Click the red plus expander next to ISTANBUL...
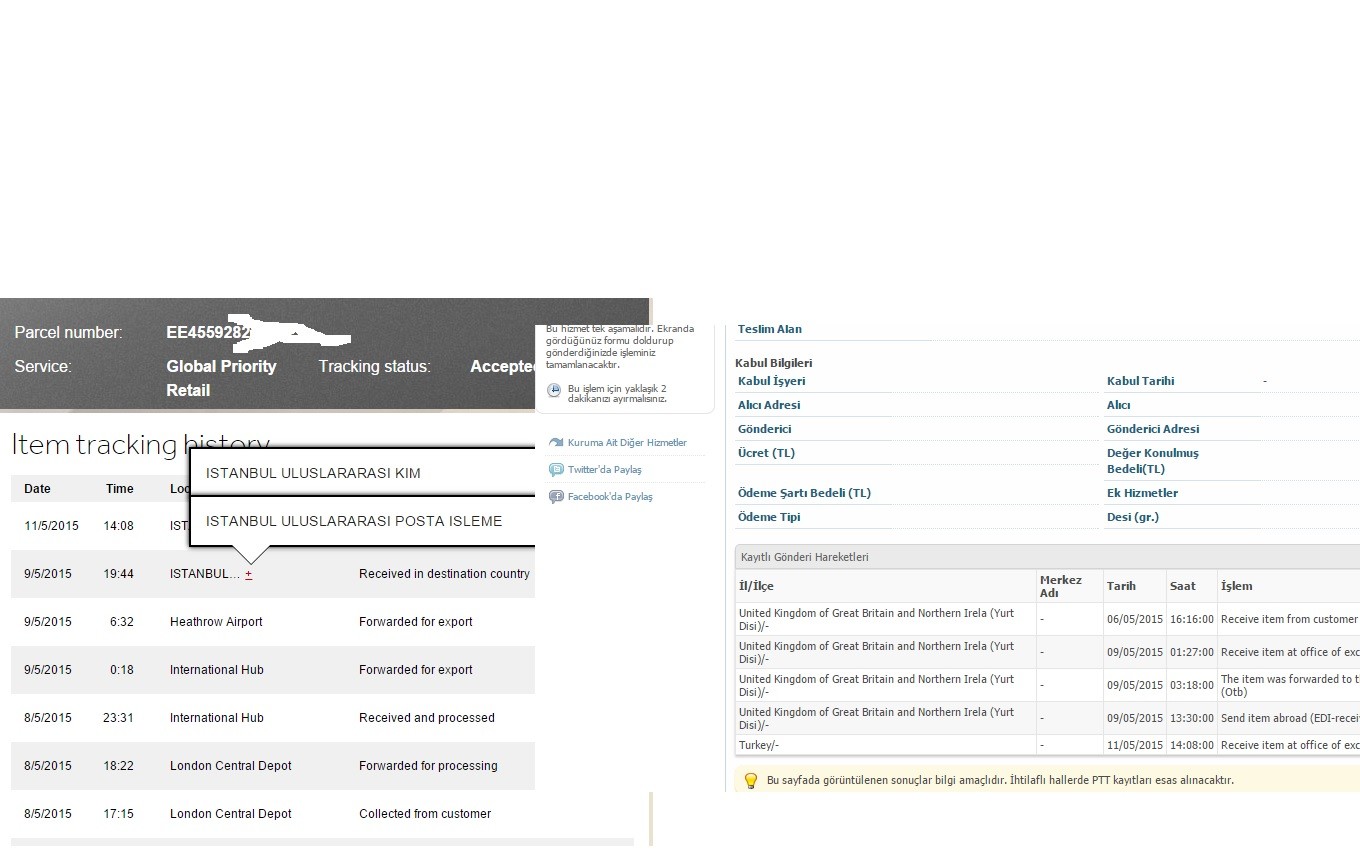The height and width of the screenshot is (859, 1360). [249, 575]
